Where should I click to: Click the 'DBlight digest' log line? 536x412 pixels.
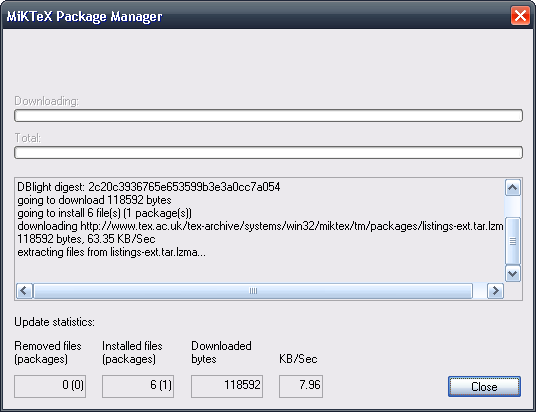coord(149,187)
